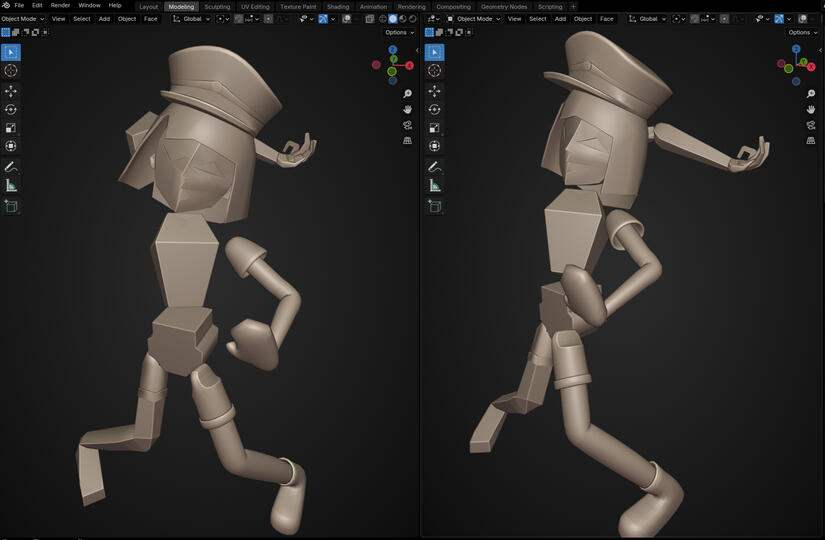
Task: Choose the Rotate tool in right viewport
Action: pos(434,110)
